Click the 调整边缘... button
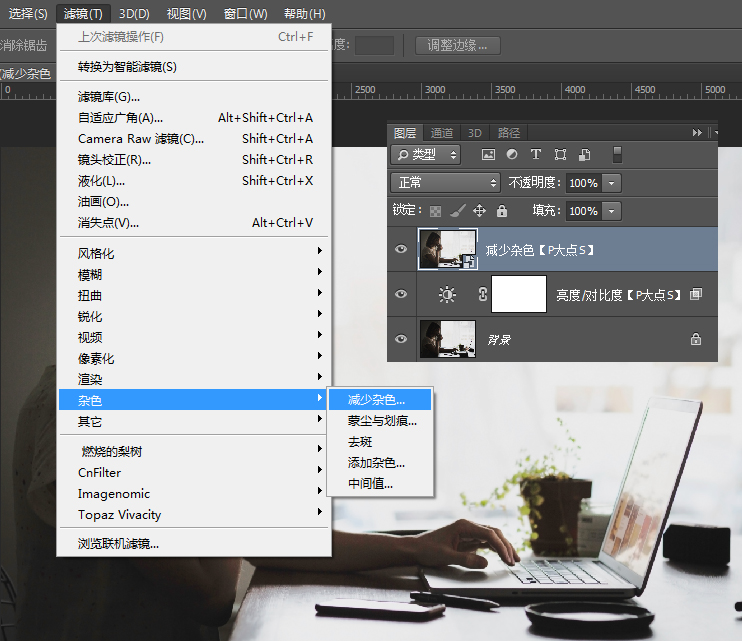The image size is (742, 641). tap(458, 45)
